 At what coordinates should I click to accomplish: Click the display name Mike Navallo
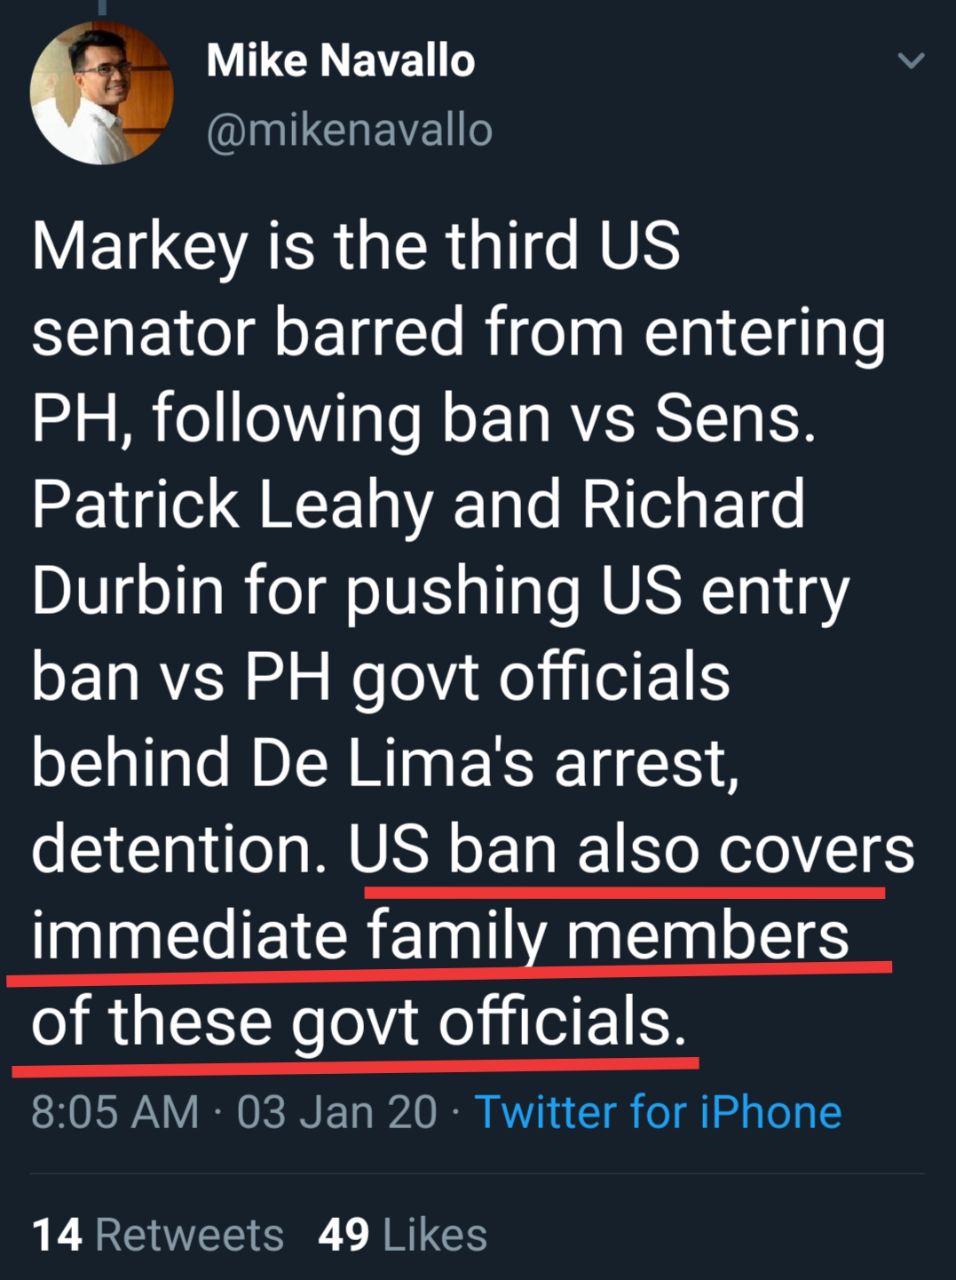tap(340, 62)
